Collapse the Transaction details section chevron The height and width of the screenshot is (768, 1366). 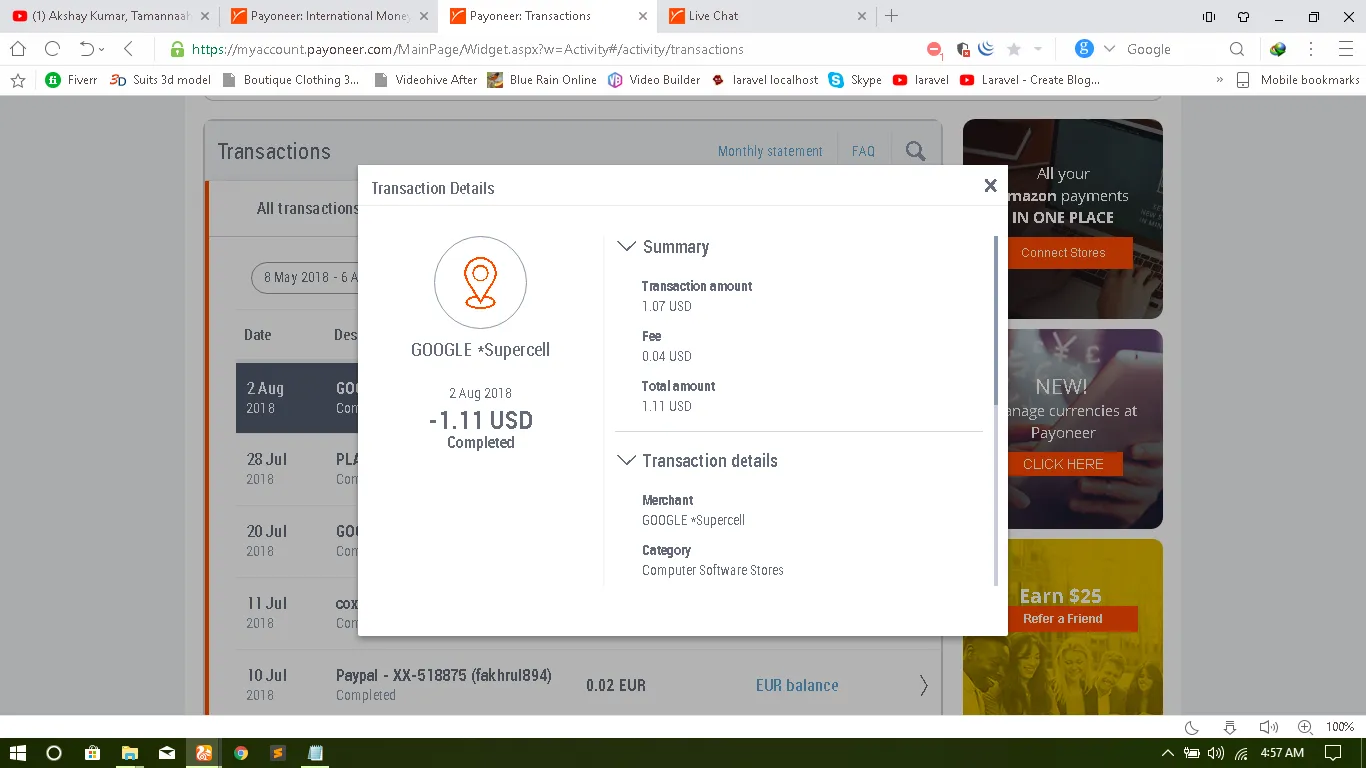pos(627,461)
